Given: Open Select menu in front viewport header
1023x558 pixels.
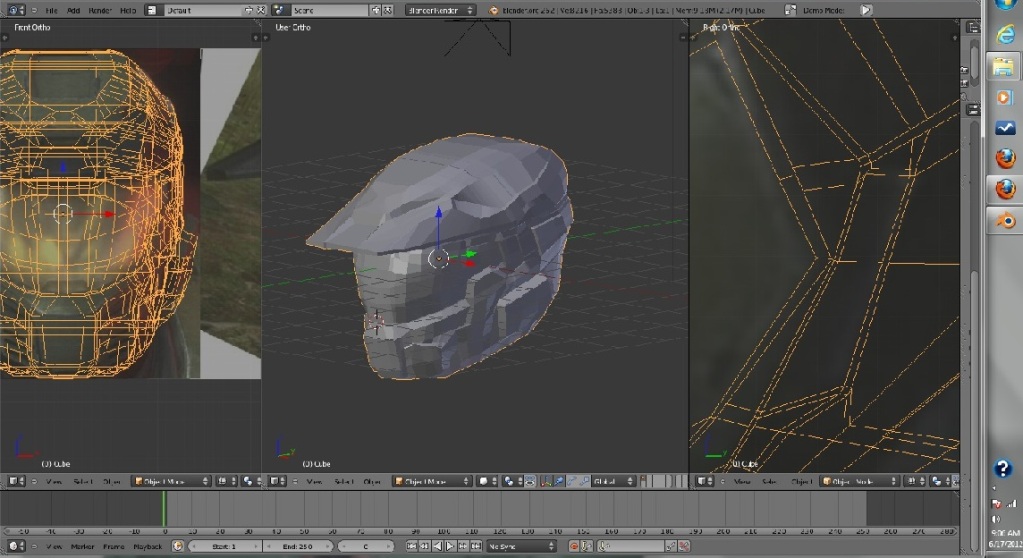Looking at the screenshot, I should (83, 482).
